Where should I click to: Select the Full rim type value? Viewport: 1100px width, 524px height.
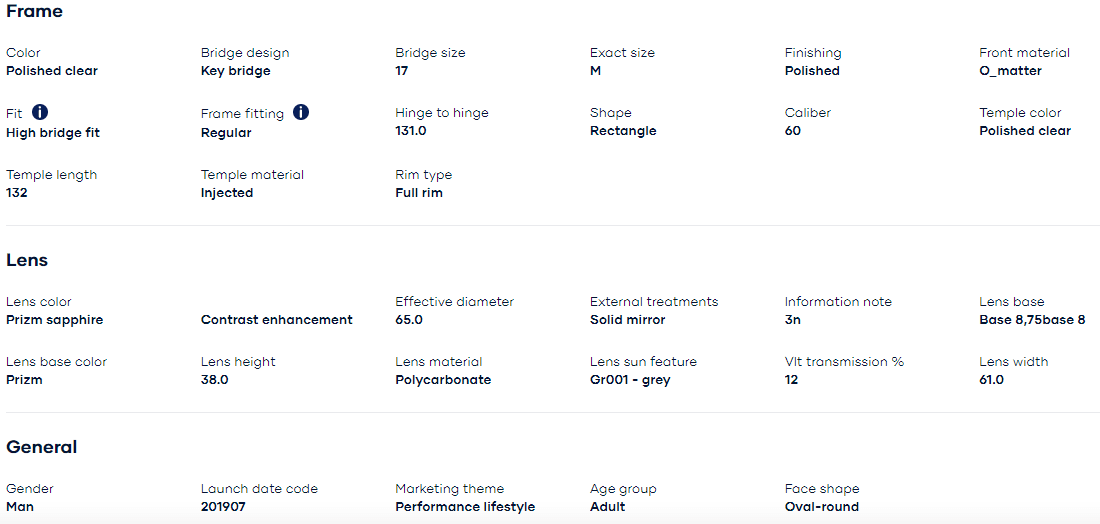(x=419, y=193)
